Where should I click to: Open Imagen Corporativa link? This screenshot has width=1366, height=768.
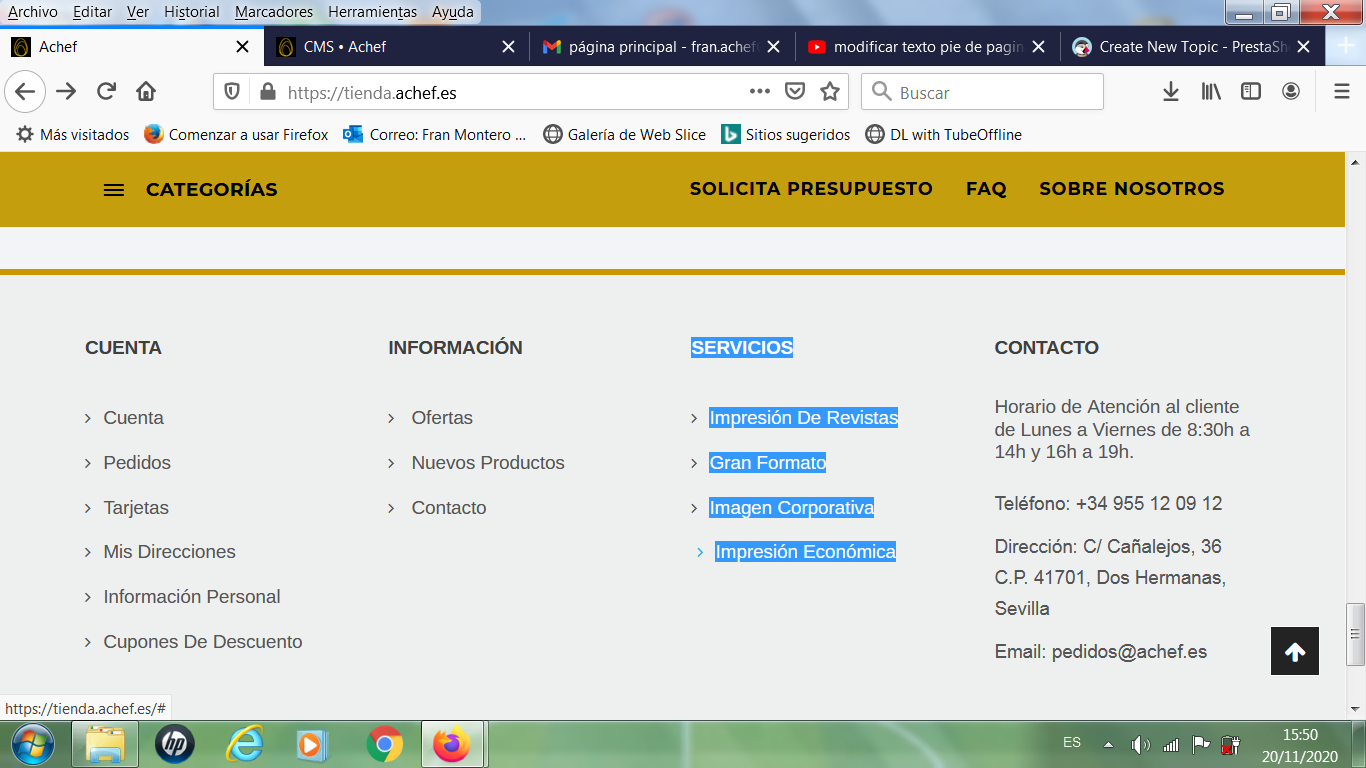792,508
